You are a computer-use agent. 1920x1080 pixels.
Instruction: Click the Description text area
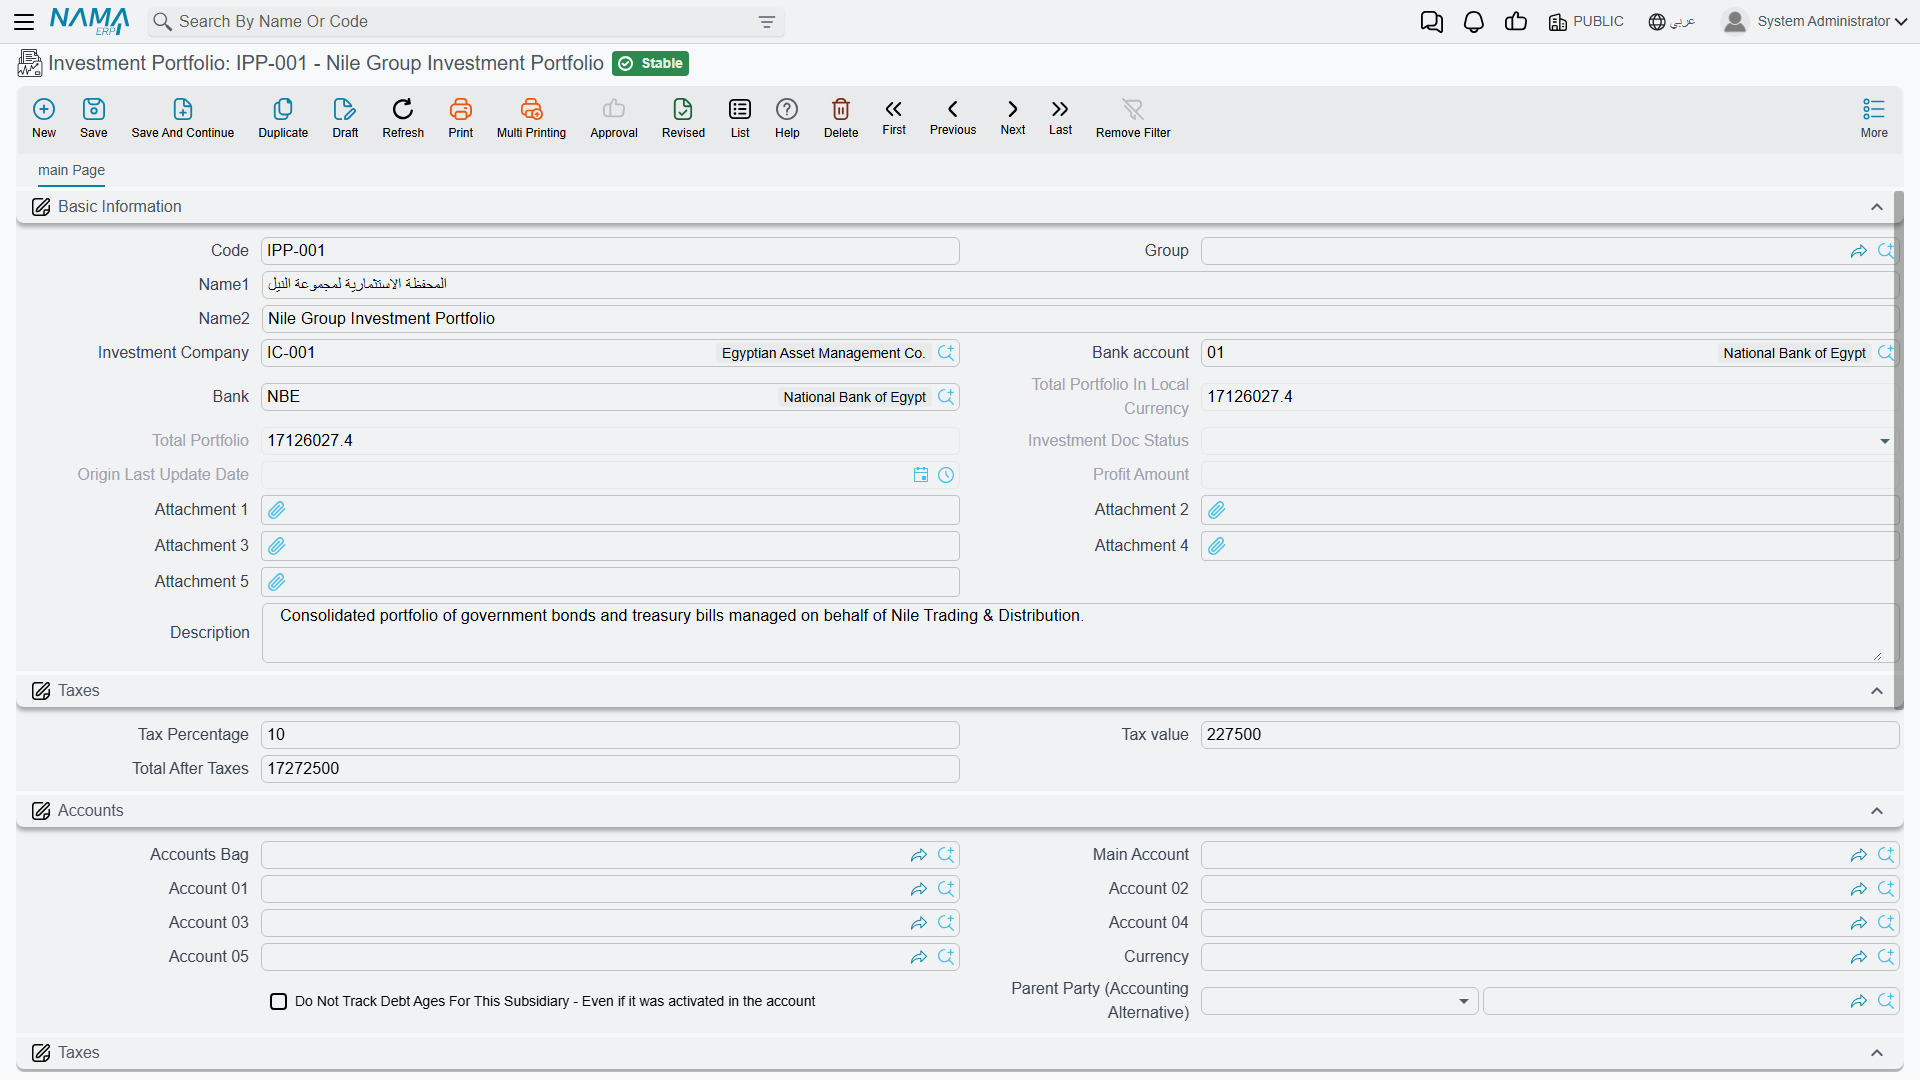[1078, 633]
